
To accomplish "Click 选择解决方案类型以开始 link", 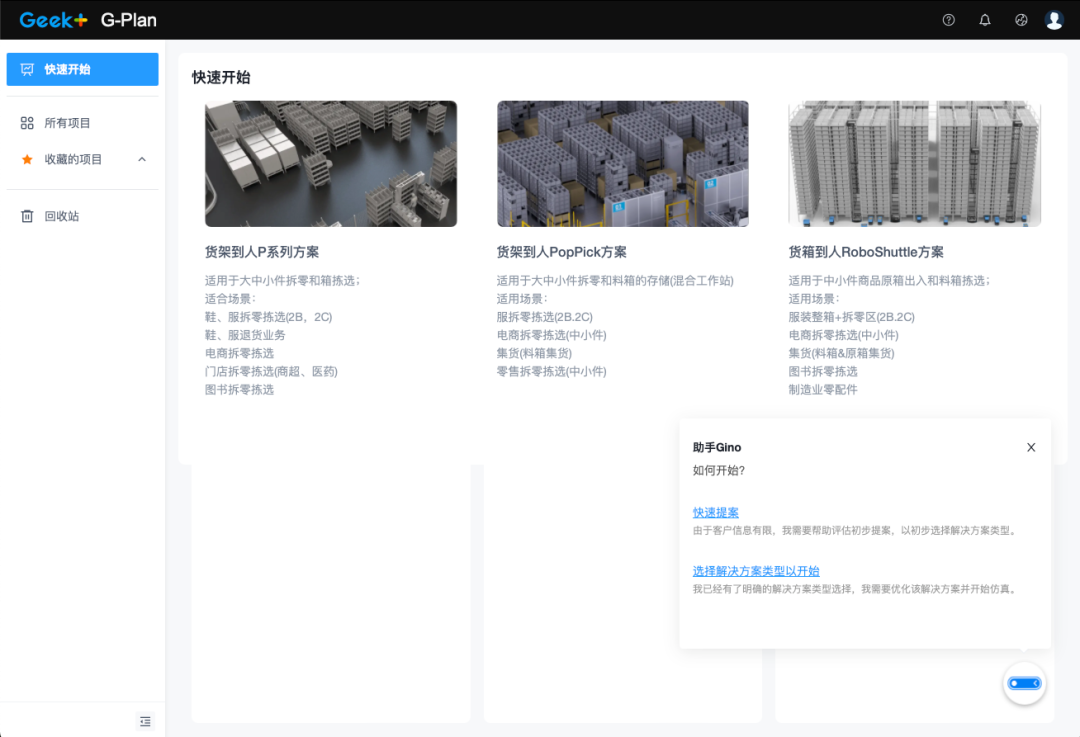I will [x=755, y=570].
